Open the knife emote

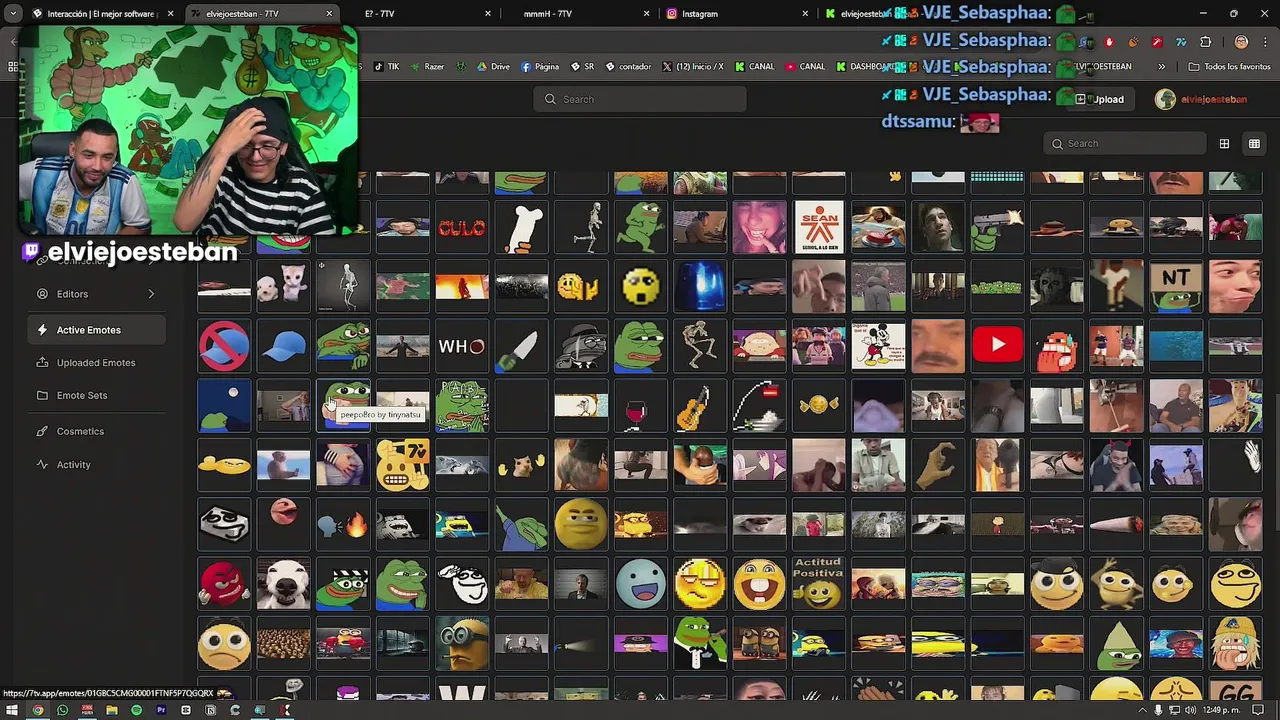pos(522,346)
